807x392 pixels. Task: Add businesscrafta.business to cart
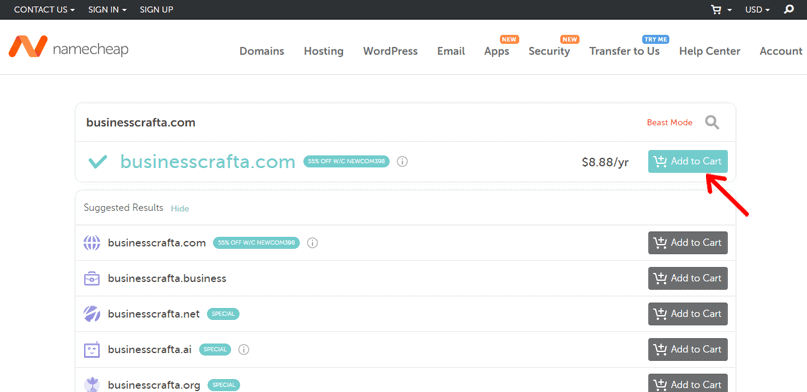(688, 278)
